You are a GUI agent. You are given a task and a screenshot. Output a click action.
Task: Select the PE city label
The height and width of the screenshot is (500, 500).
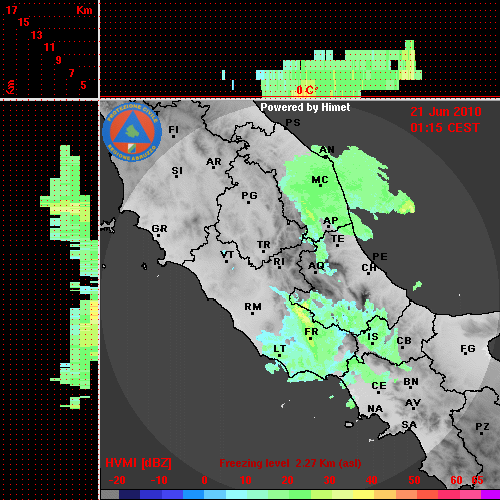(x=380, y=257)
